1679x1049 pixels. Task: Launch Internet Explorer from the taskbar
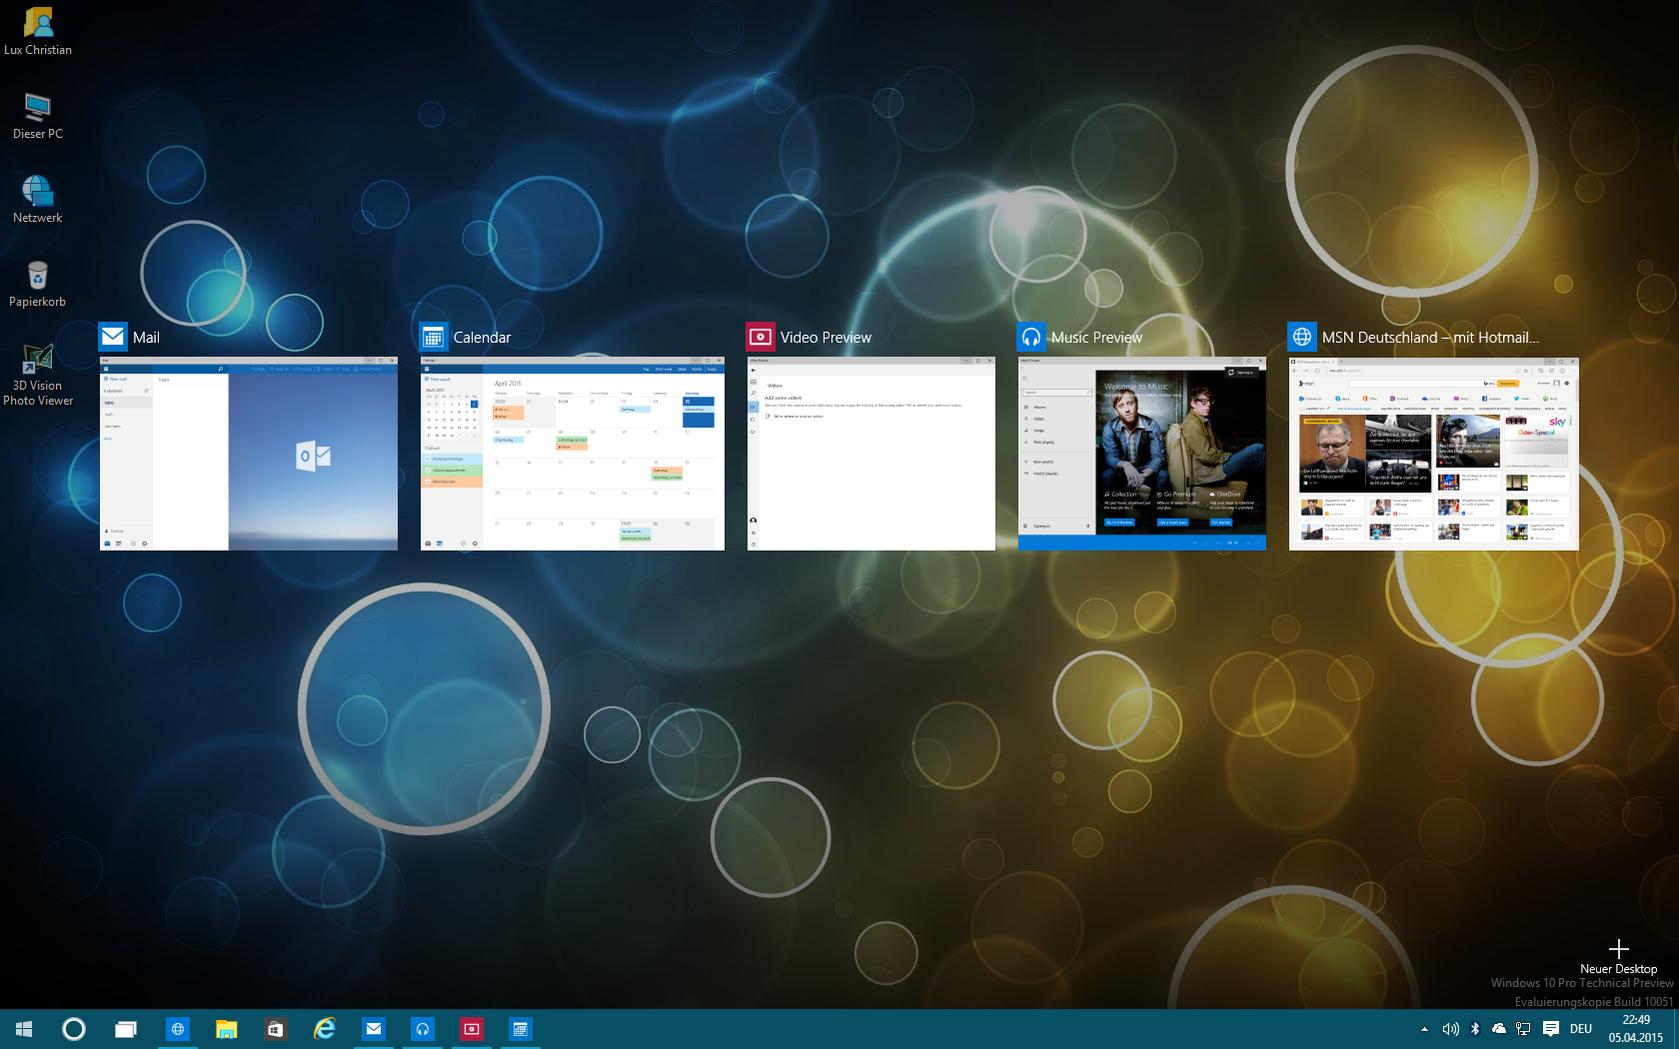[x=324, y=1029]
